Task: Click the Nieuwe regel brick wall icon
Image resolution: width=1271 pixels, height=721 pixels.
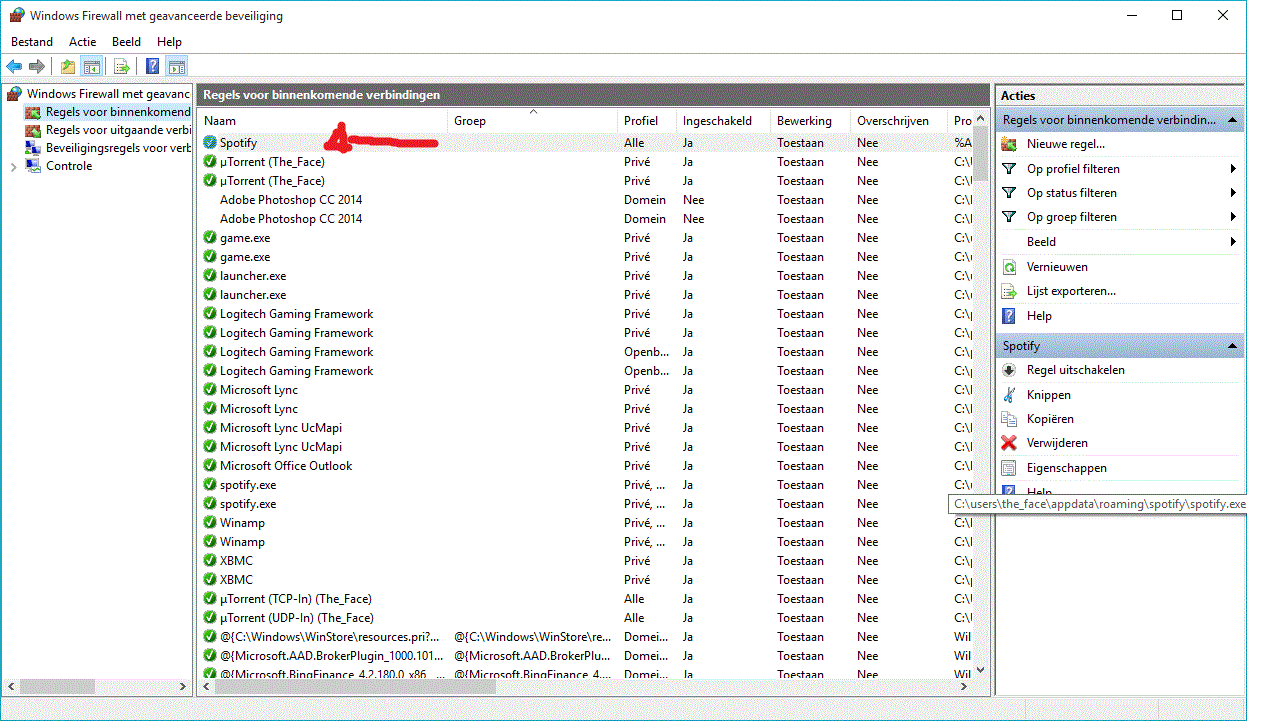Action: coord(1009,144)
